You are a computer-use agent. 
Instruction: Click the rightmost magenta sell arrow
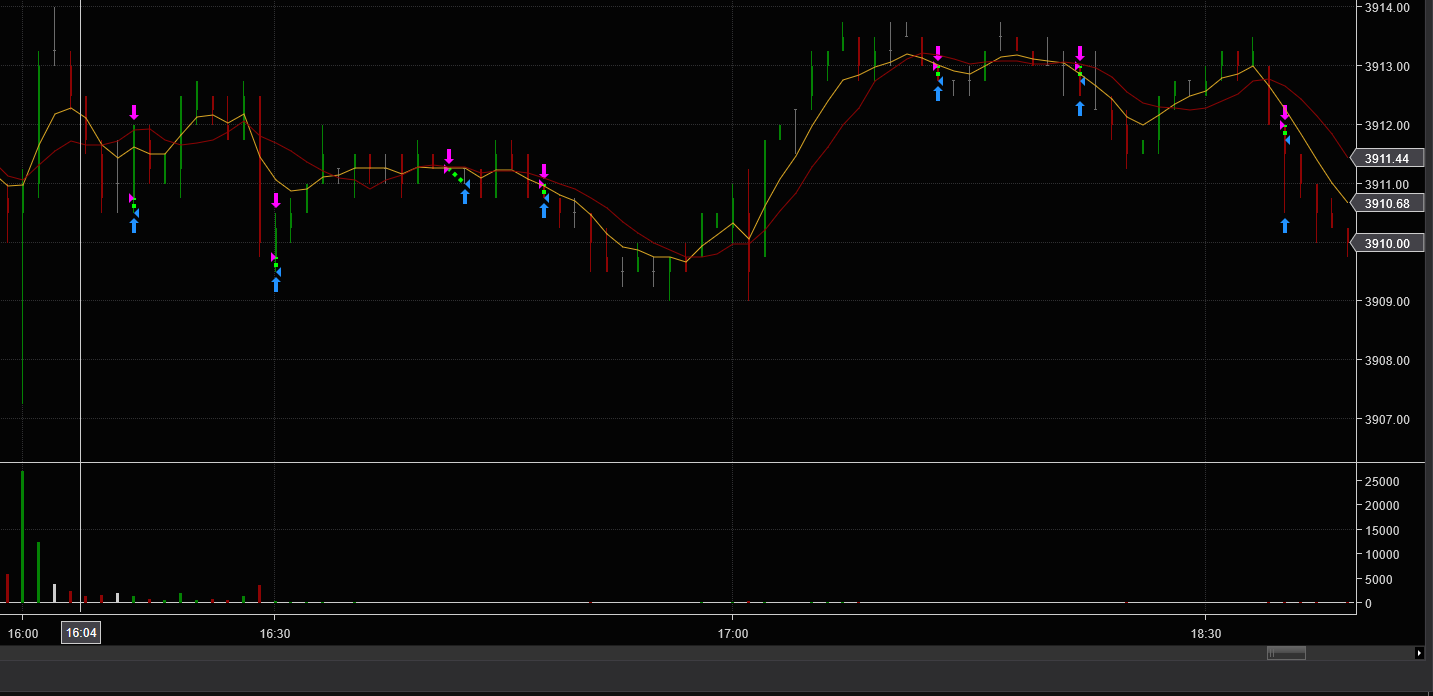[1285, 112]
